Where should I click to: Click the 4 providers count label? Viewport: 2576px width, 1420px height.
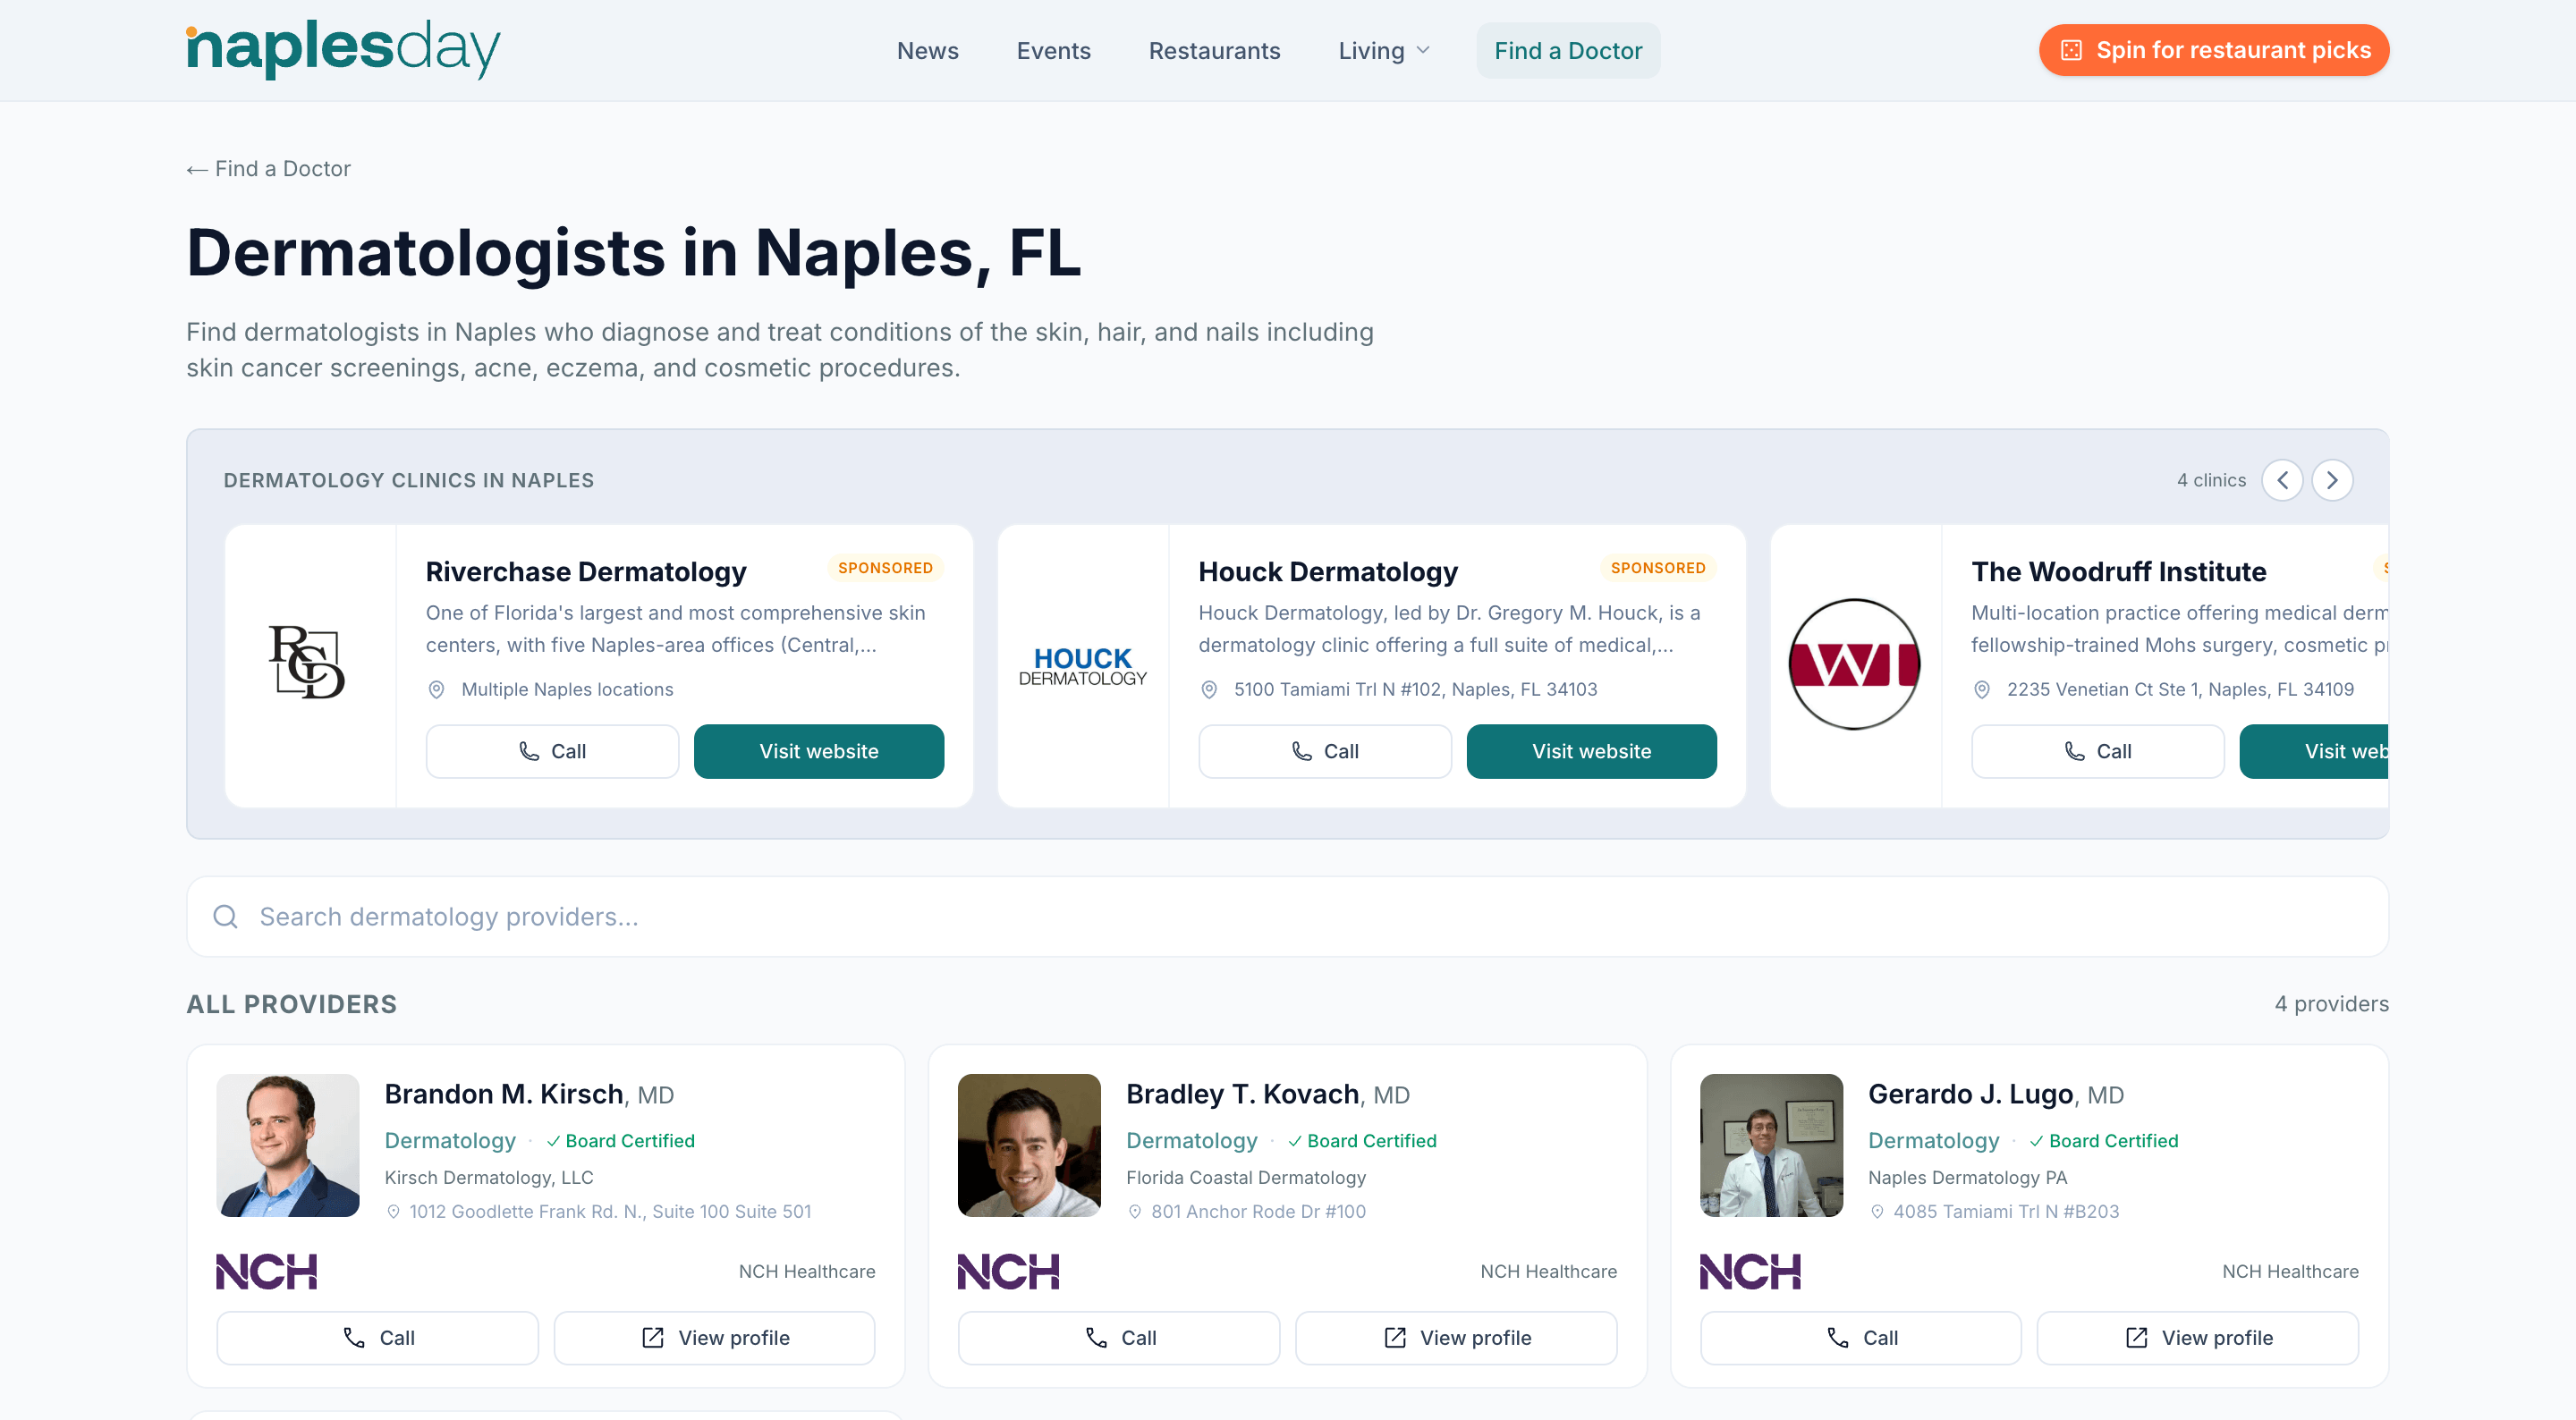tap(2331, 1004)
